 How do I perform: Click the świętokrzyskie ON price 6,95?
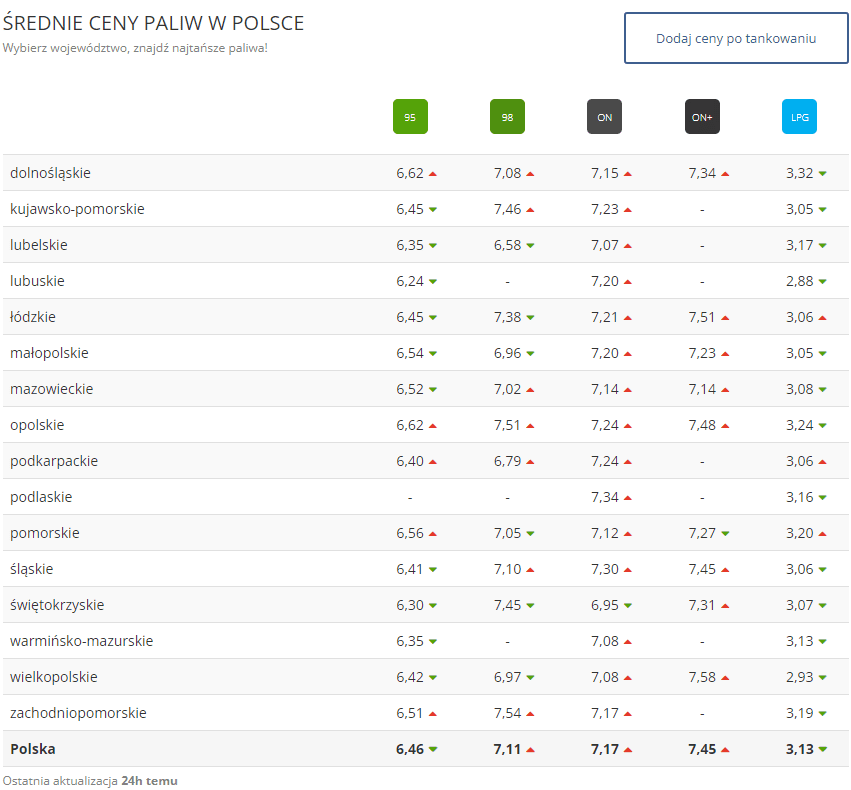point(604,605)
